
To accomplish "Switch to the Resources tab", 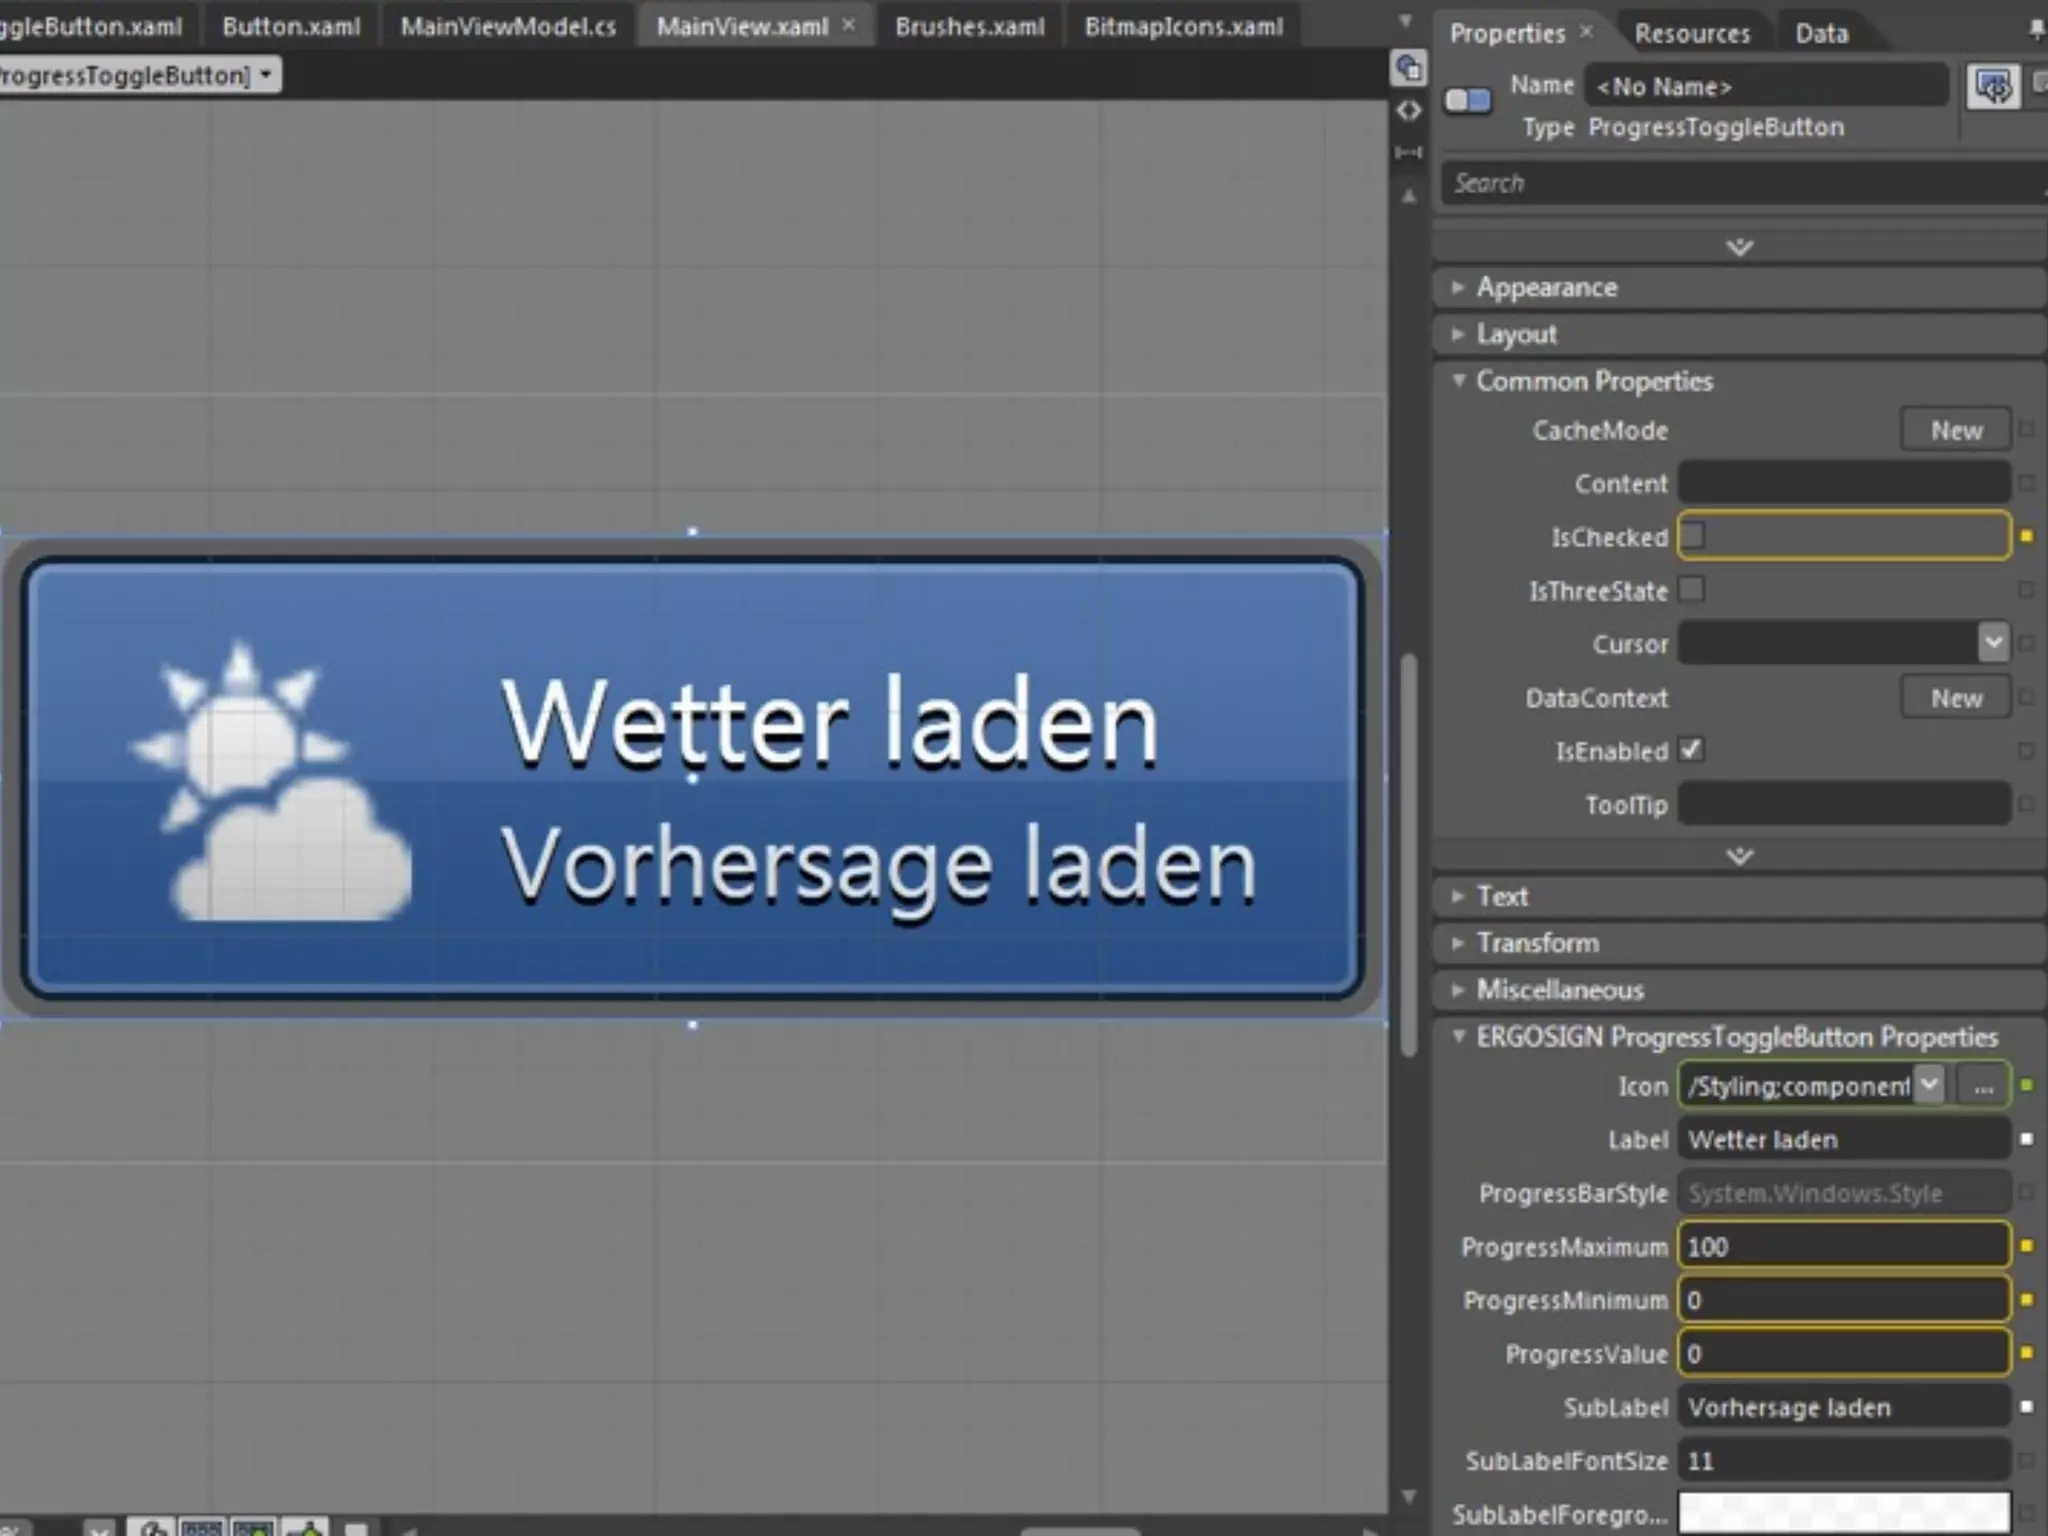I will coord(1692,33).
